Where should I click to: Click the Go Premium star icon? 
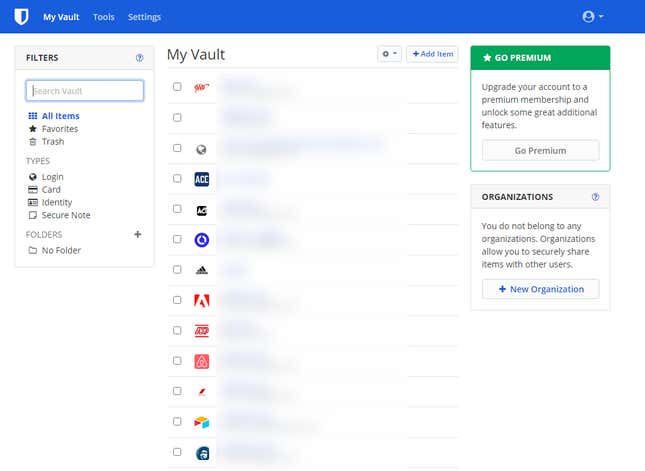487,58
